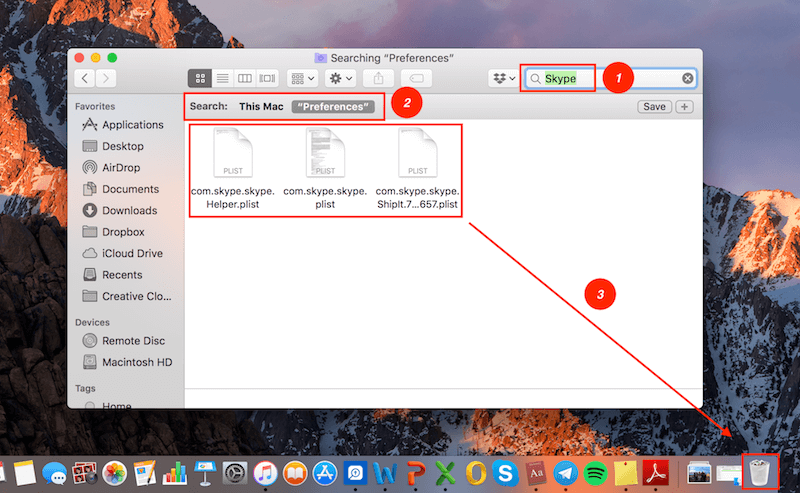
Task: Go forward in Finder history
Action: click(x=106, y=78)
